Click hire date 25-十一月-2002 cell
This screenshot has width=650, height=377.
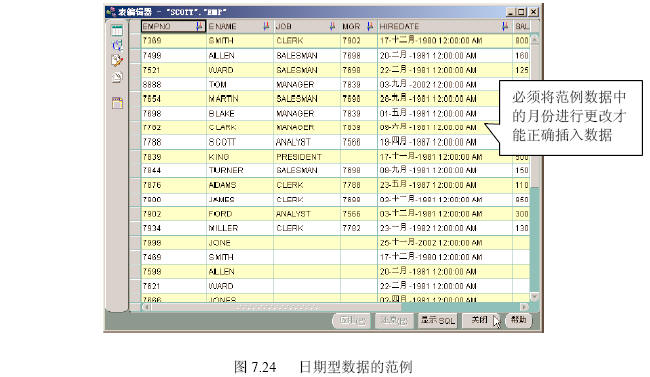[x=444, y=243]
